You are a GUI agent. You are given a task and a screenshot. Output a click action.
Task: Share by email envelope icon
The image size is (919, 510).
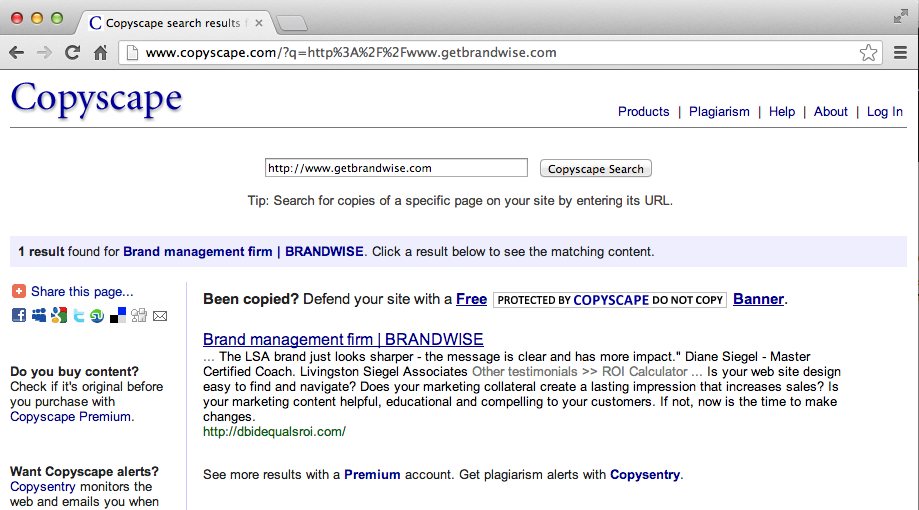click(x=160, y=316)
